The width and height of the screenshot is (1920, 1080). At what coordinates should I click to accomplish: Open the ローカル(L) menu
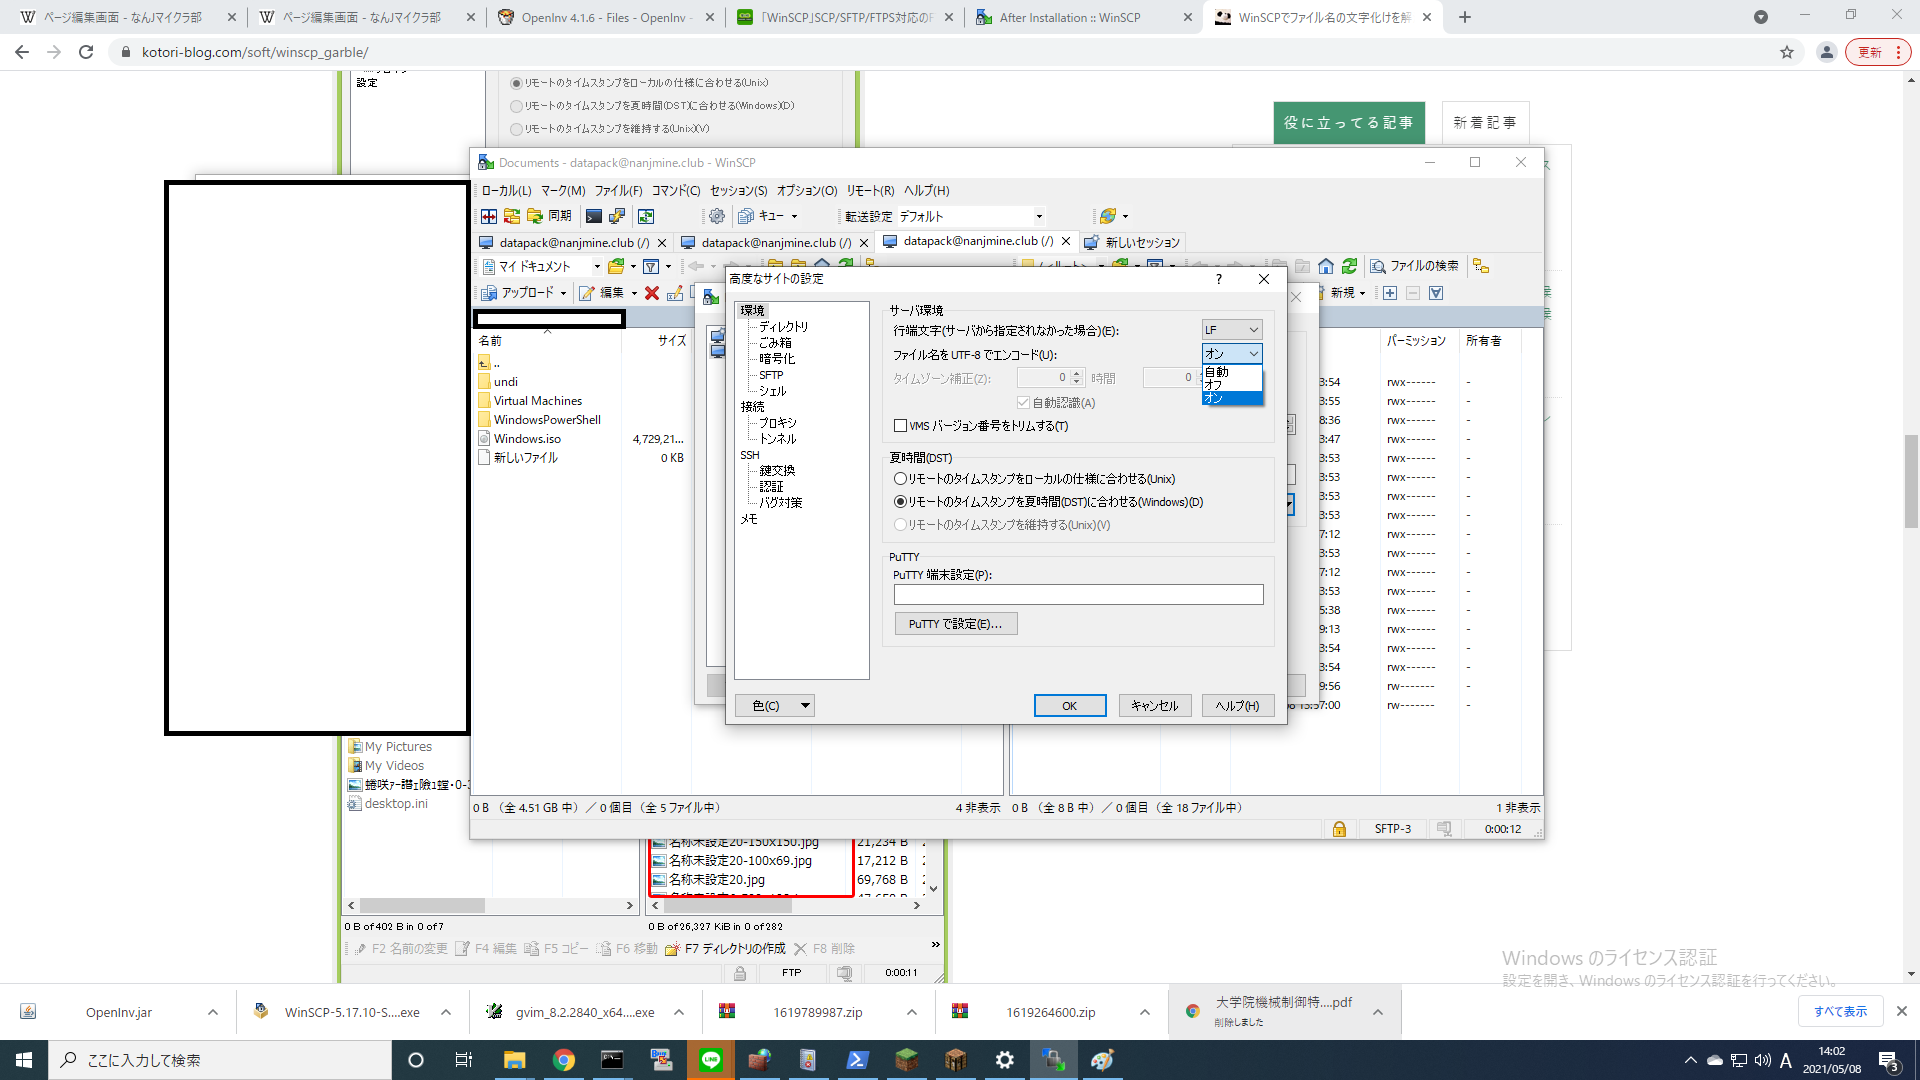(x=506, y=190)
